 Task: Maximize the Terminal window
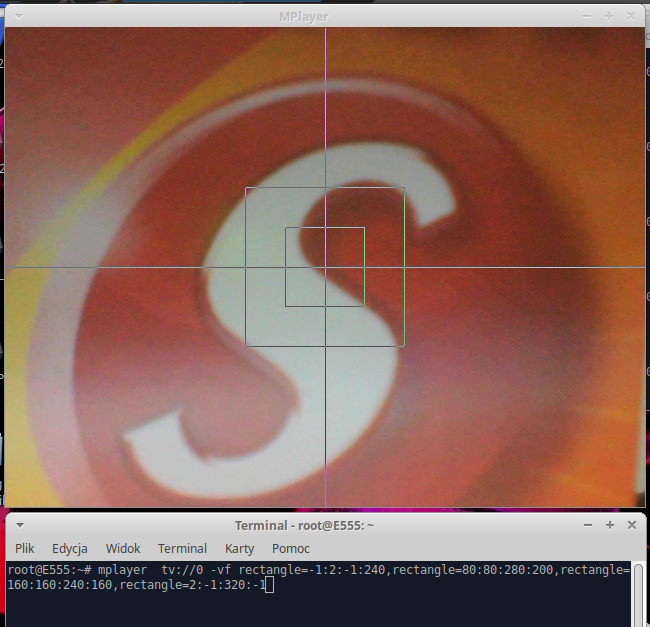tap(610, 525)
